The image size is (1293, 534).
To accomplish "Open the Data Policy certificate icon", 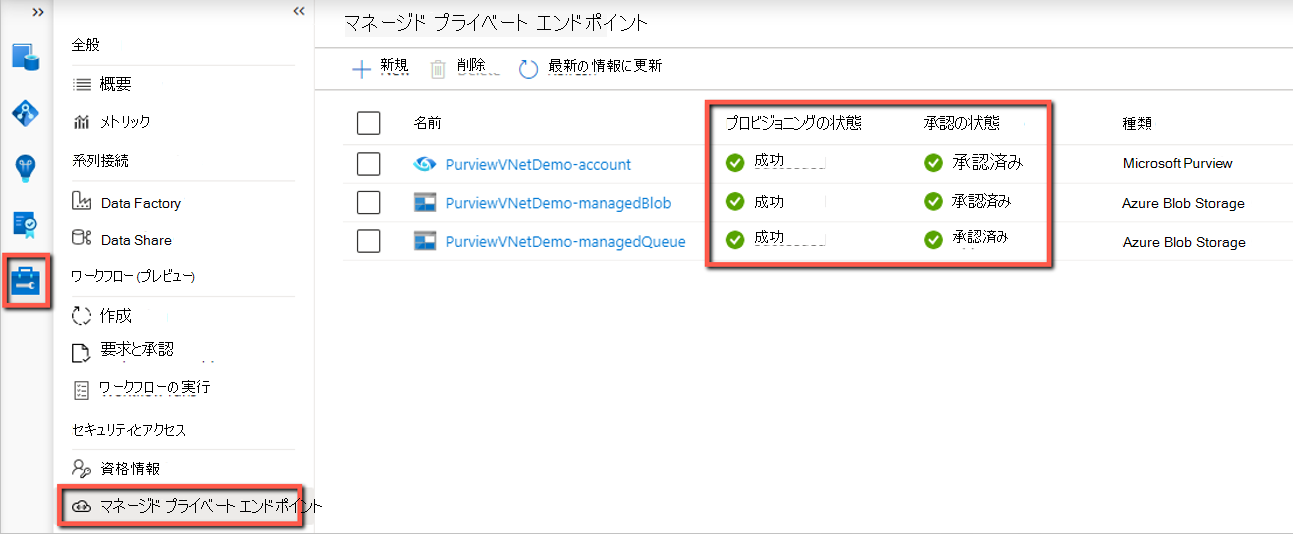I will pyautogui.click(x=25, y=226).
